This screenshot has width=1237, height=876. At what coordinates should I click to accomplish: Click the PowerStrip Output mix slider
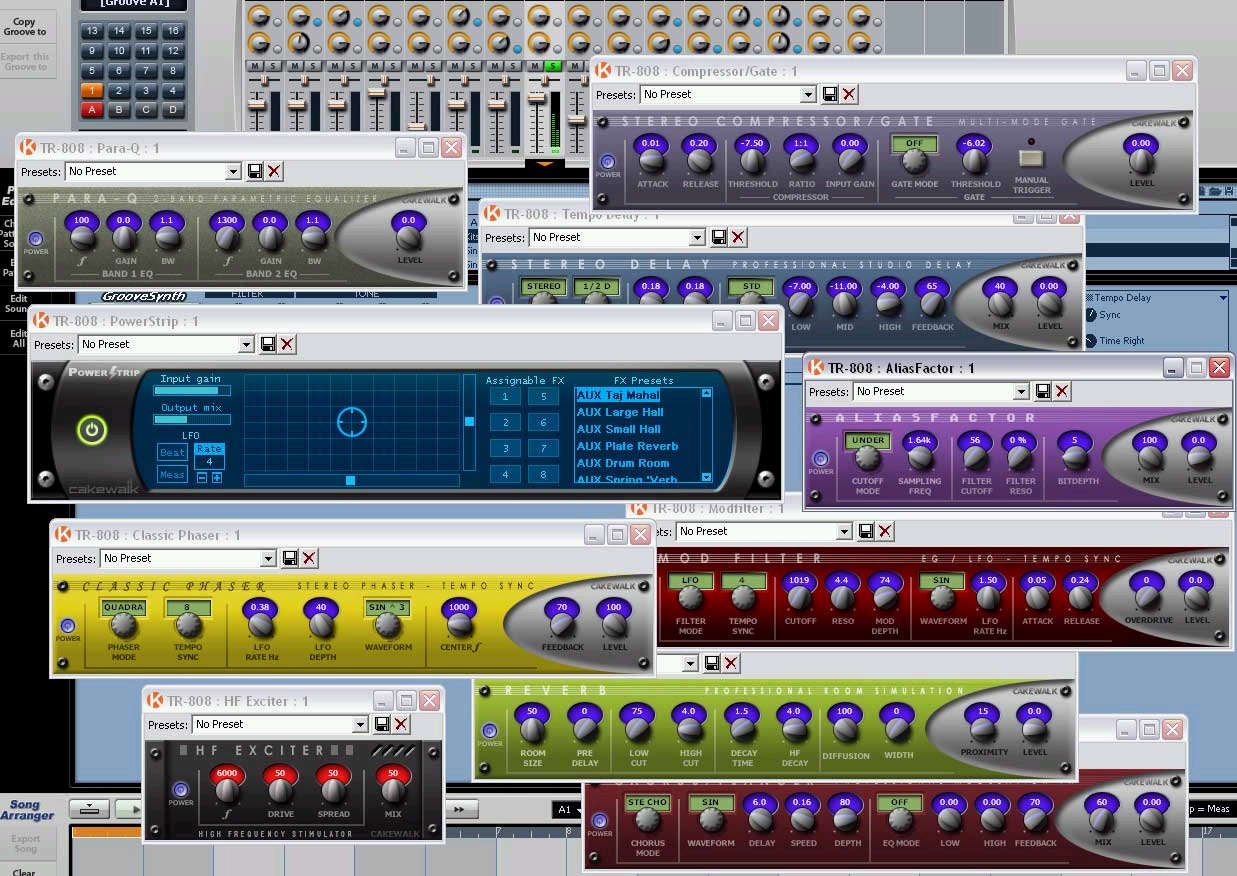pos(193,420)
